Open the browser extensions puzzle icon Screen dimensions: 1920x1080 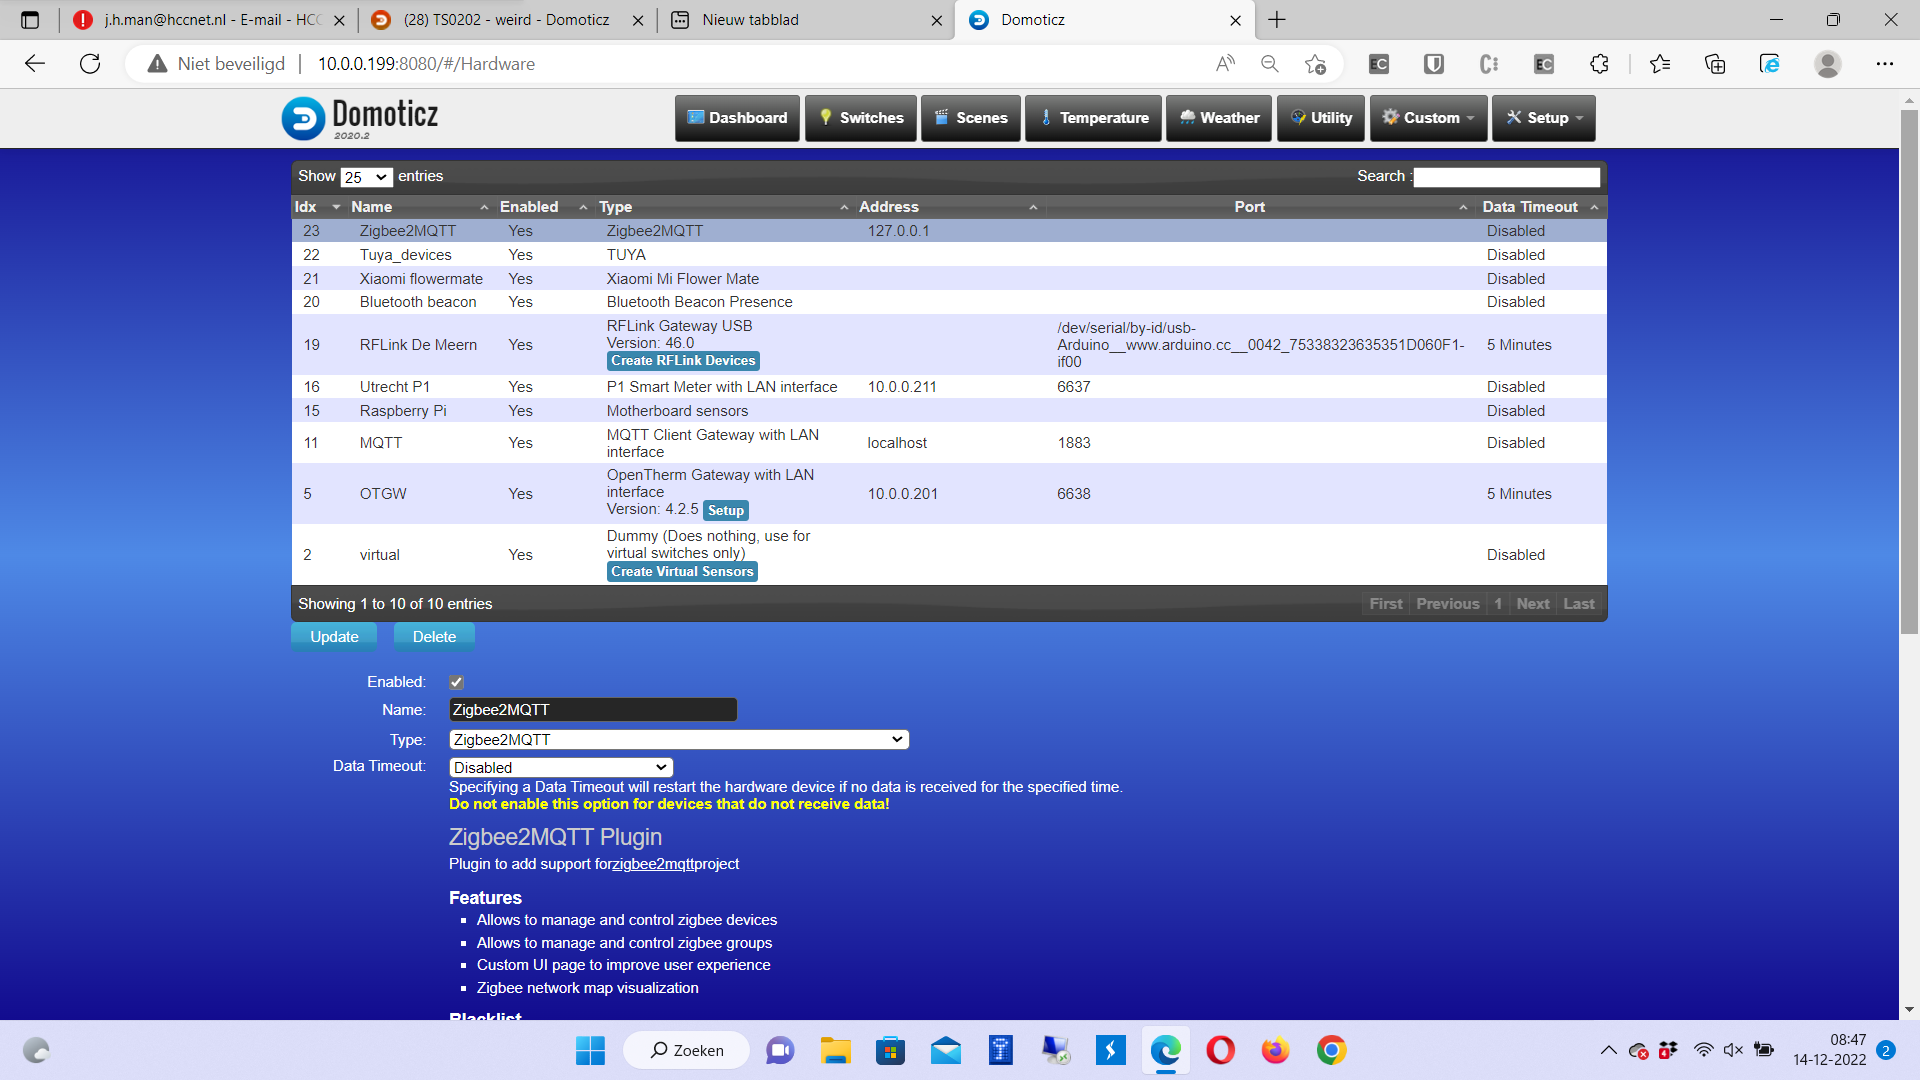[1599, 64]
